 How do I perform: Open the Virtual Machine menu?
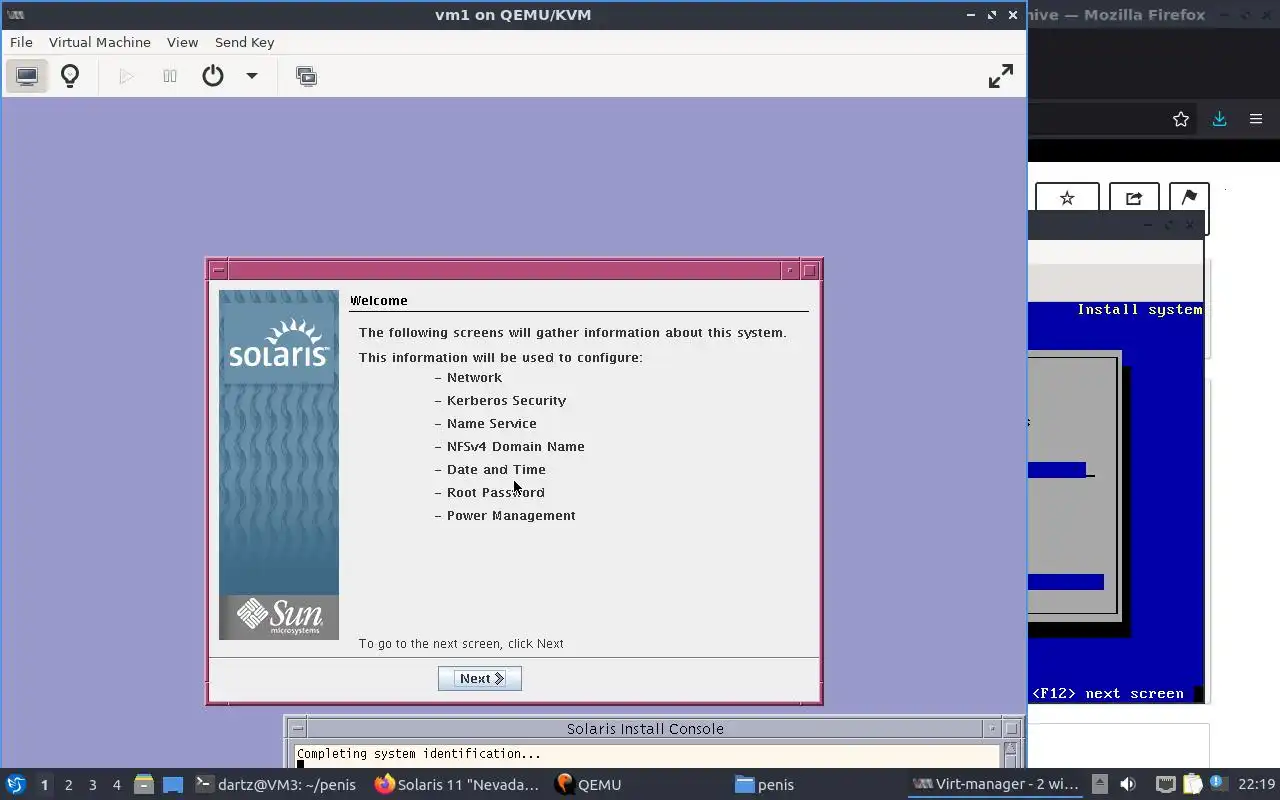pyautogui.click(x=100, y=42)
